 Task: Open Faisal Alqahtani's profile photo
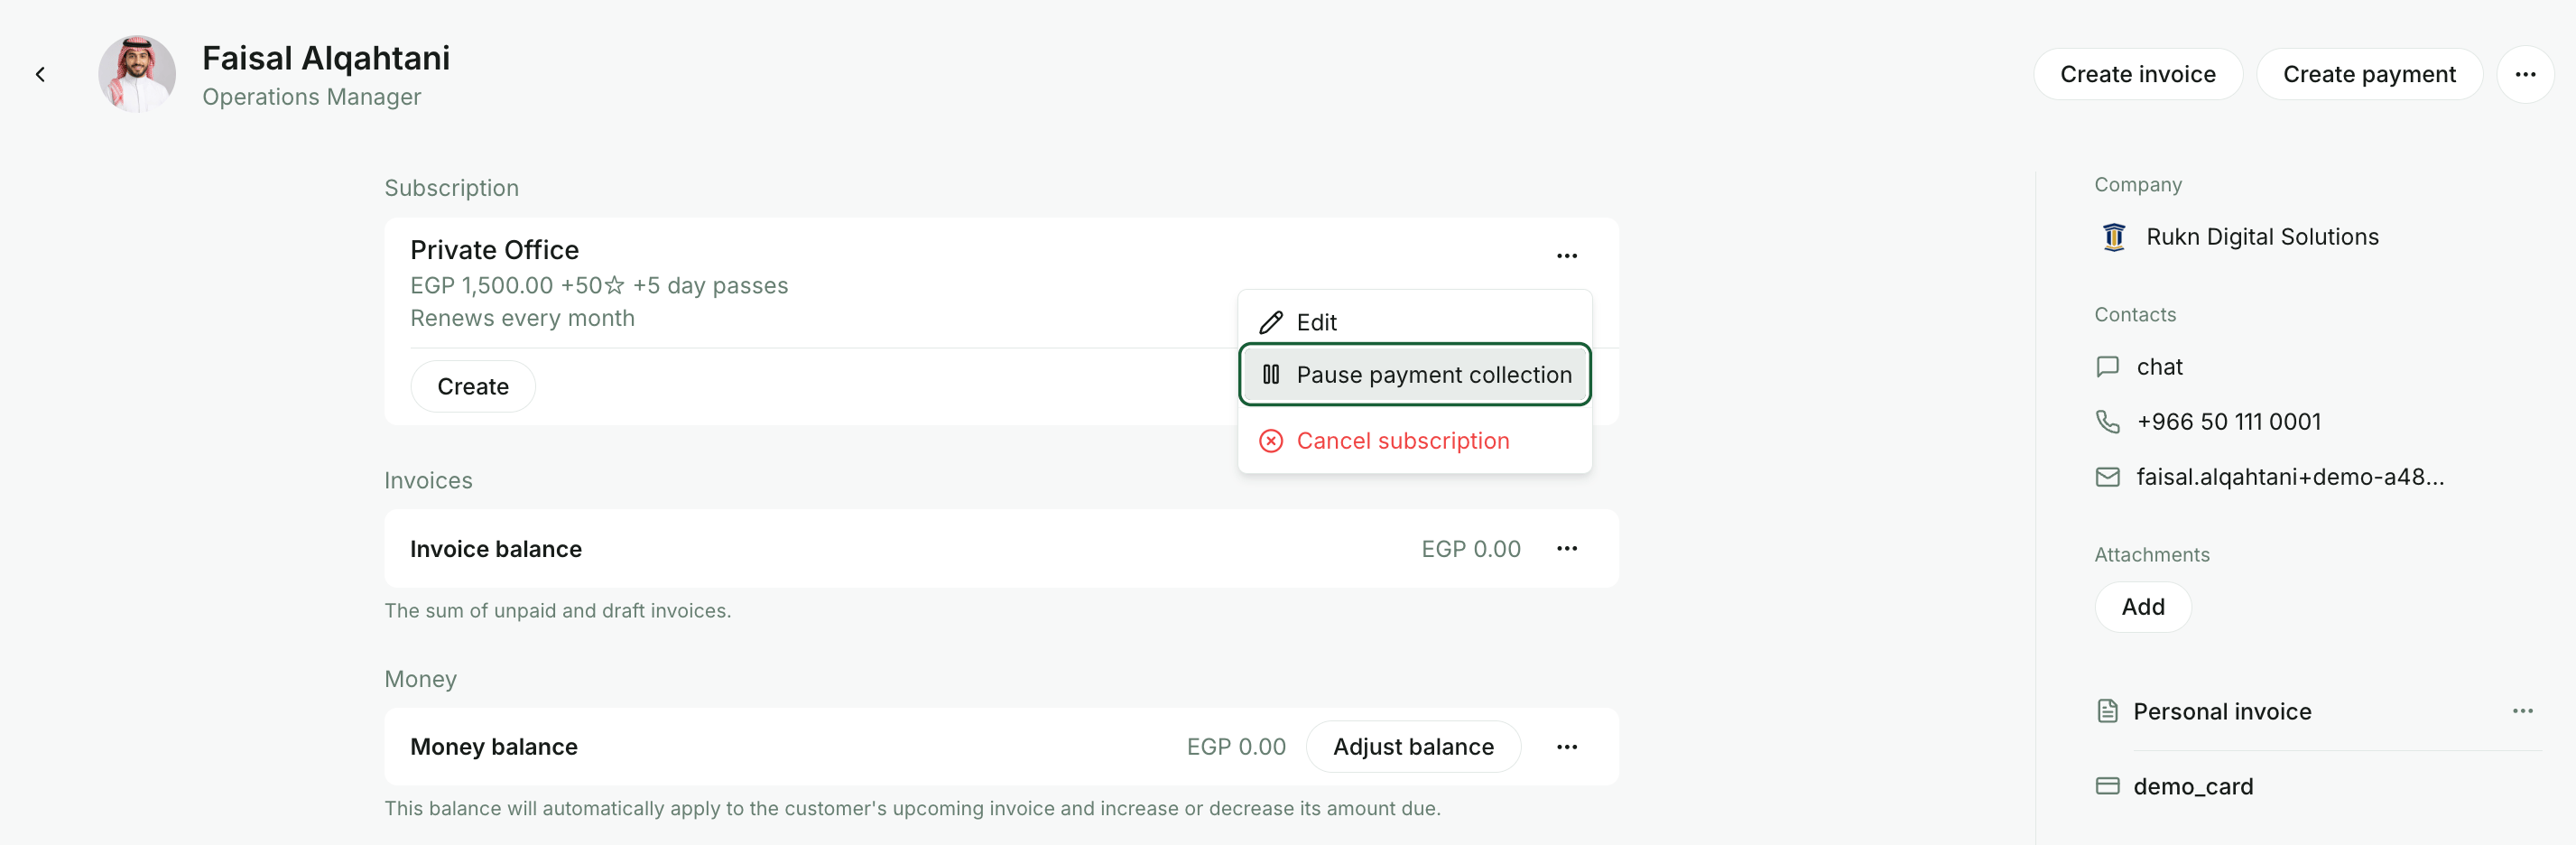(x=137, y=74)
